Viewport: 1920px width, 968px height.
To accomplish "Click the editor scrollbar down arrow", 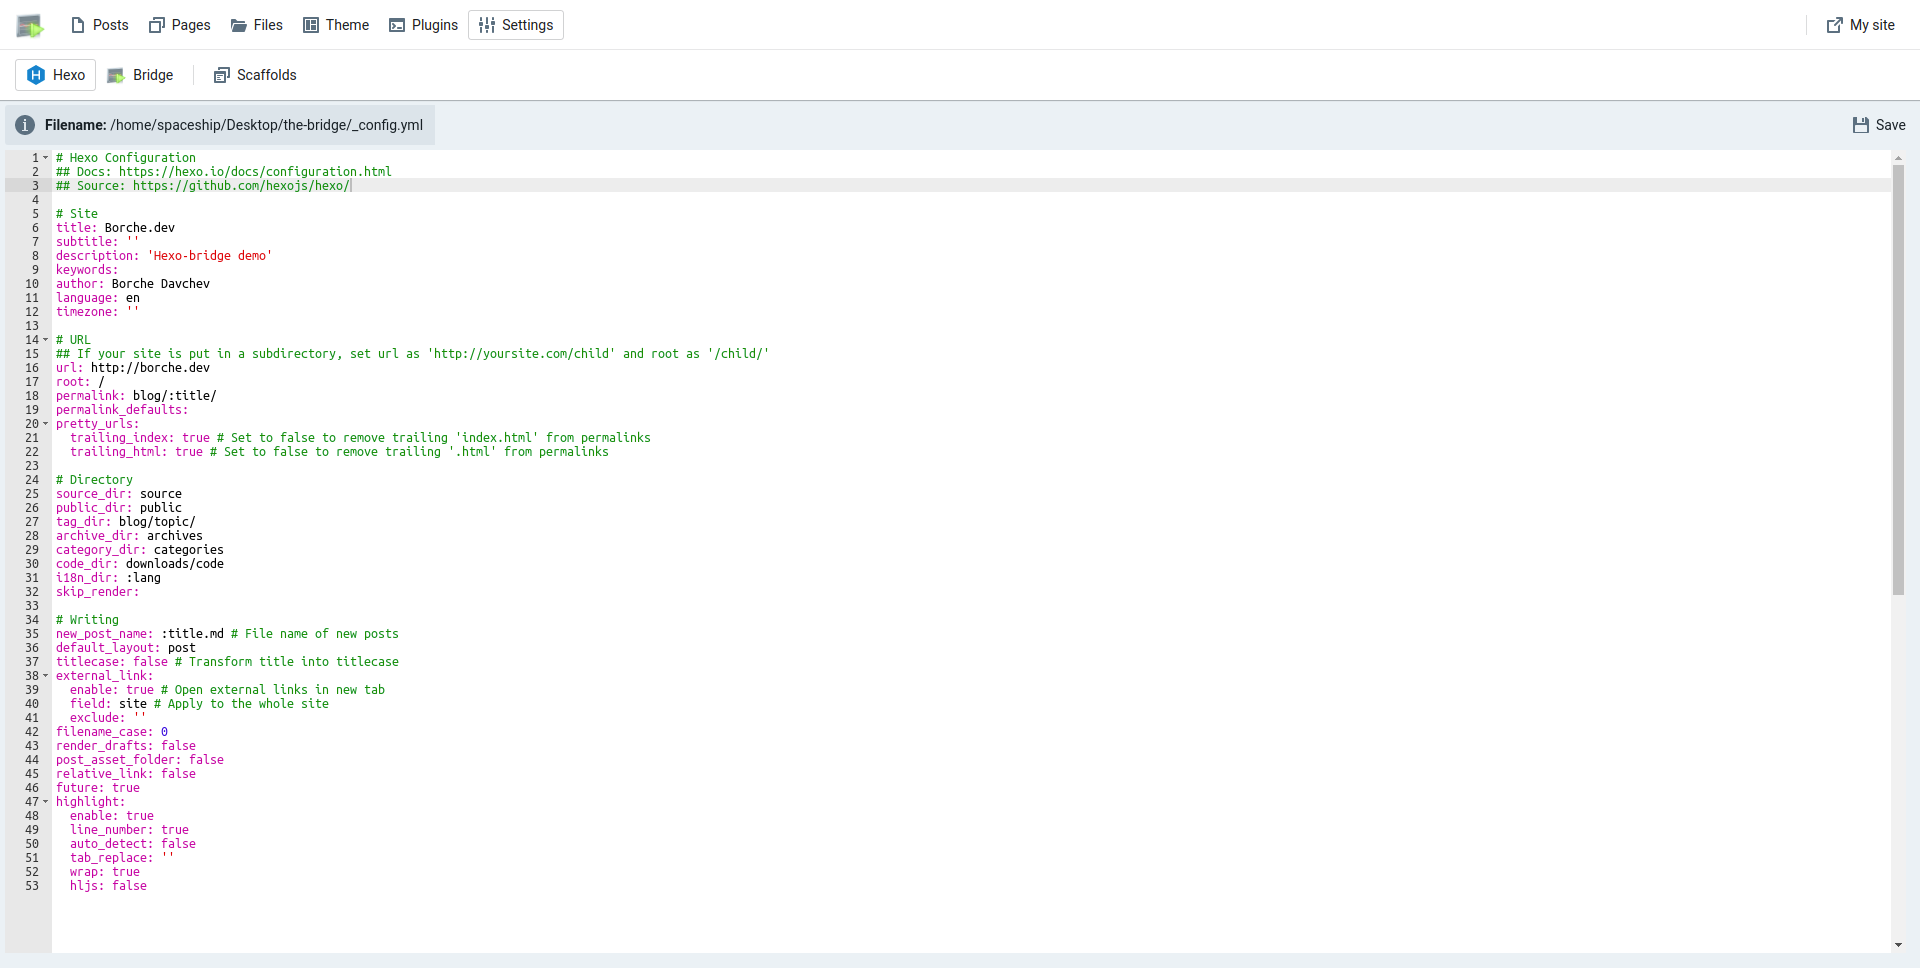I will tap(1898, 945).
